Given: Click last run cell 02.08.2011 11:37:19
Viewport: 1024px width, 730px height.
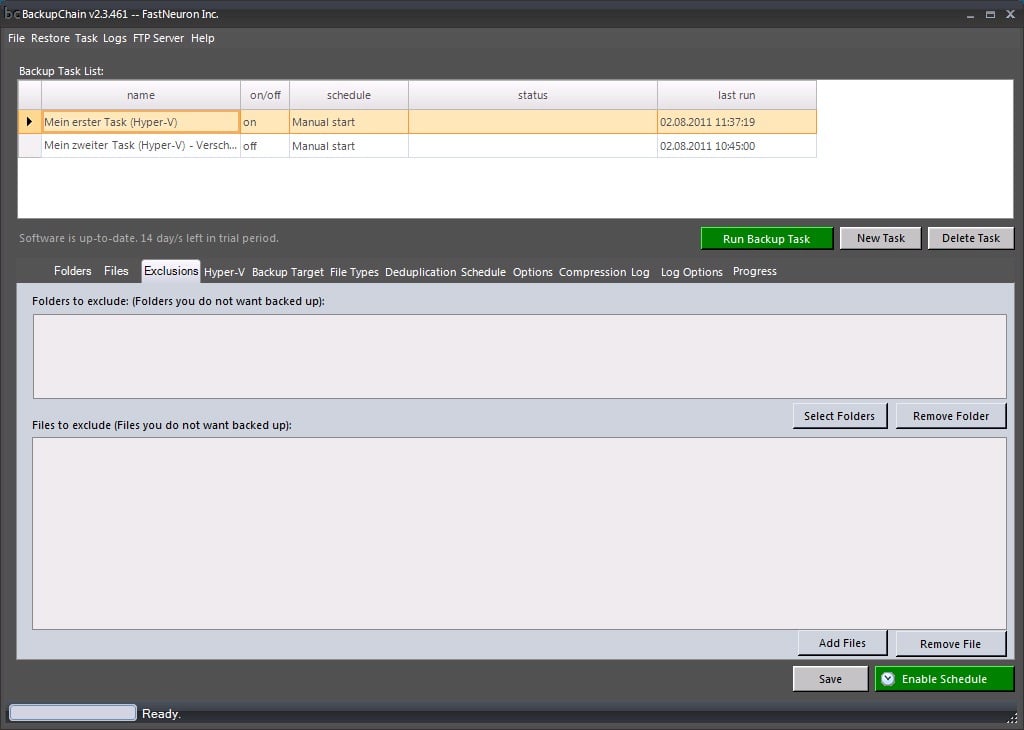Looking at the screenshot, I should 737,122.
